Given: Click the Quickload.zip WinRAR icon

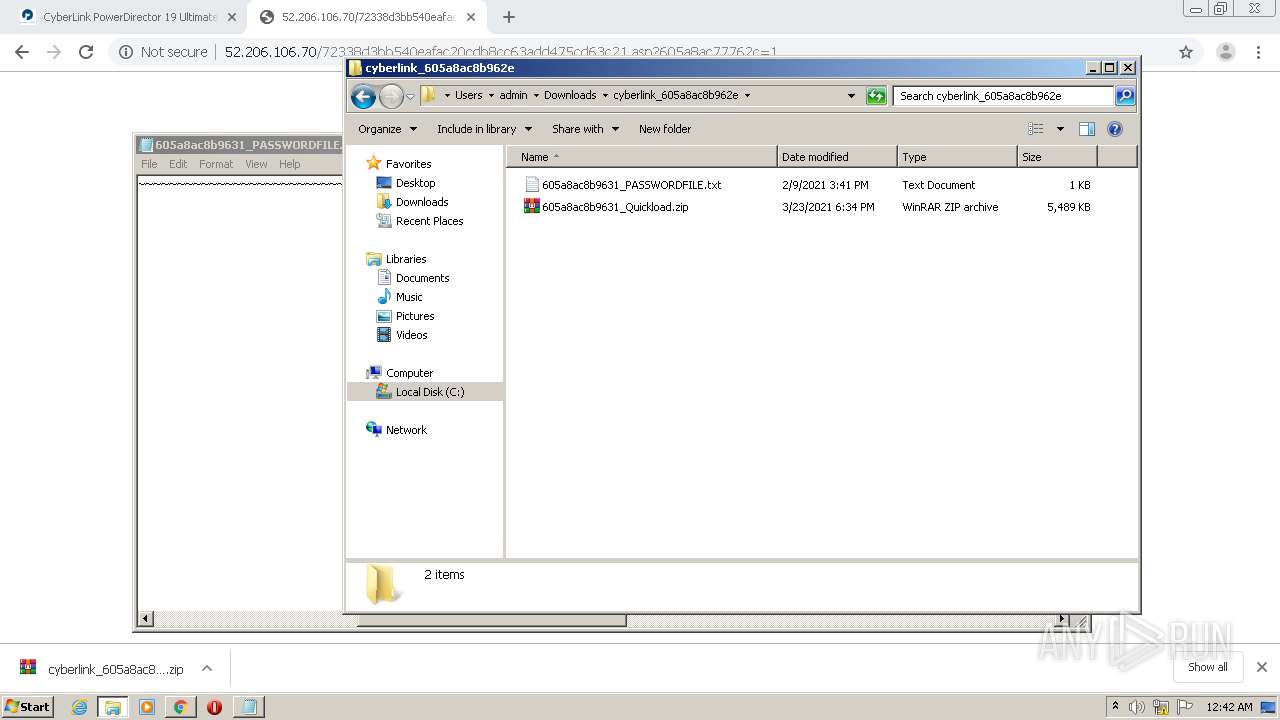Looking at the screenshot, I should coord(532,207).
